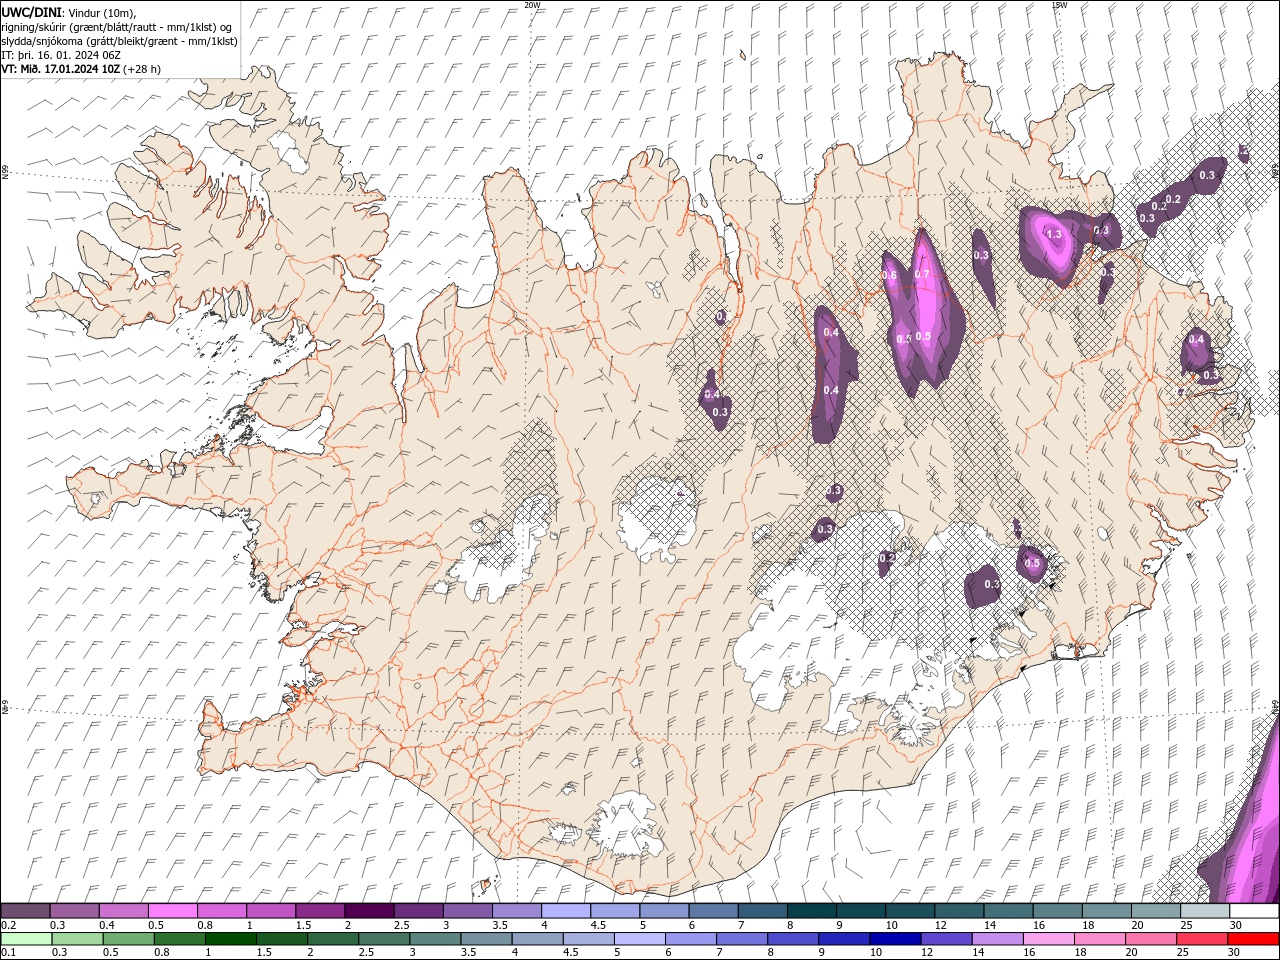Click the 'slydda/snjókoma (grátt/bleikt/grænt' legend line
This screenshot has width=1280, height=960.
click(119, 41)
